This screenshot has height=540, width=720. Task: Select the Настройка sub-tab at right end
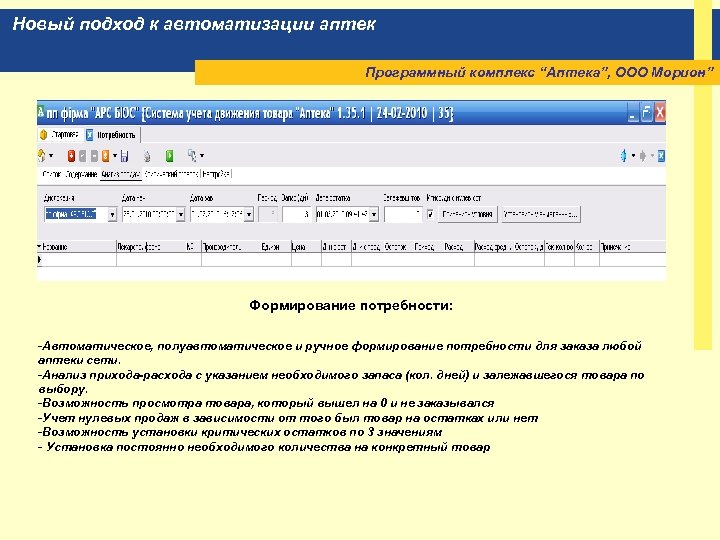pyautogui.click(x=216, y=174)
